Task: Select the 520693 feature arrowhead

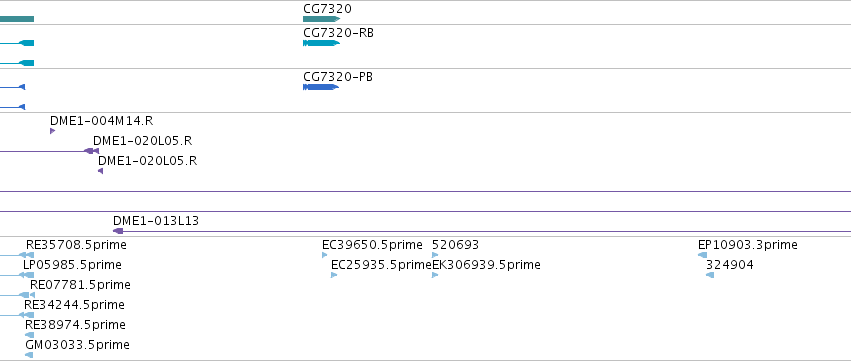Action: pyautogui.click(x=435, y=255)
